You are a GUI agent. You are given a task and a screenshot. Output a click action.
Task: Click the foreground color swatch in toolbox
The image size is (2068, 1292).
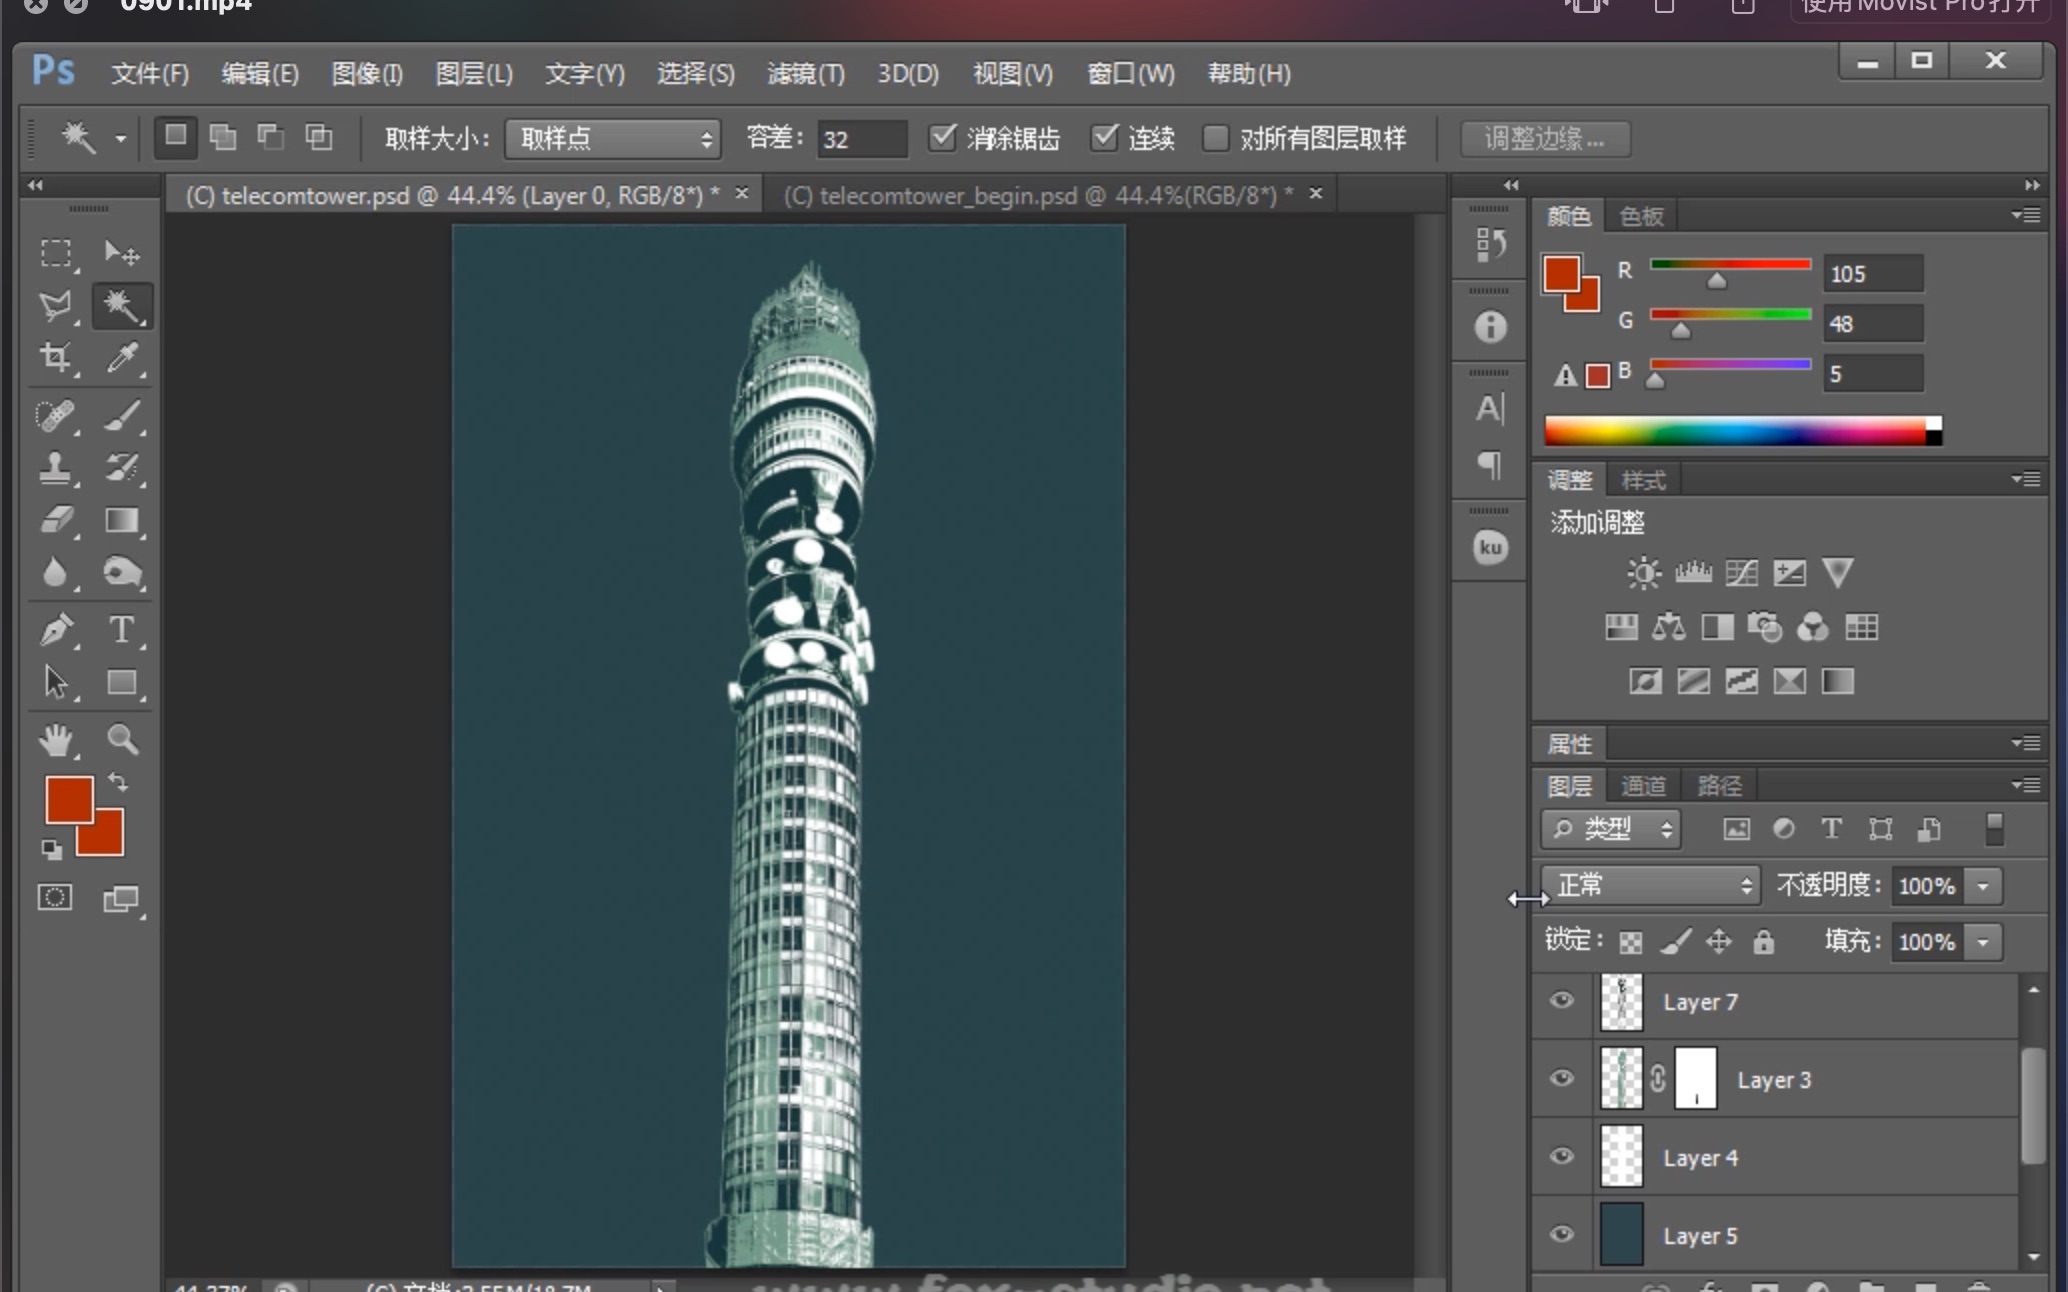66,798
